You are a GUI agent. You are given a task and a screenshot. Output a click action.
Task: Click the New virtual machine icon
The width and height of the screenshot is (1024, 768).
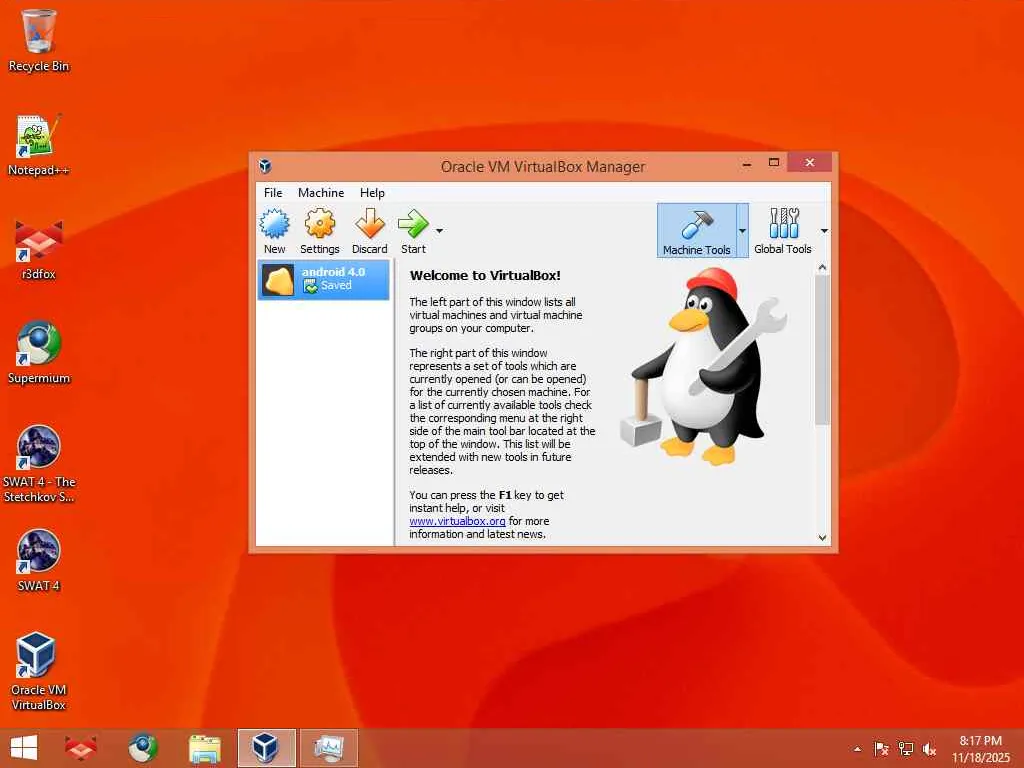coord(274,231)
